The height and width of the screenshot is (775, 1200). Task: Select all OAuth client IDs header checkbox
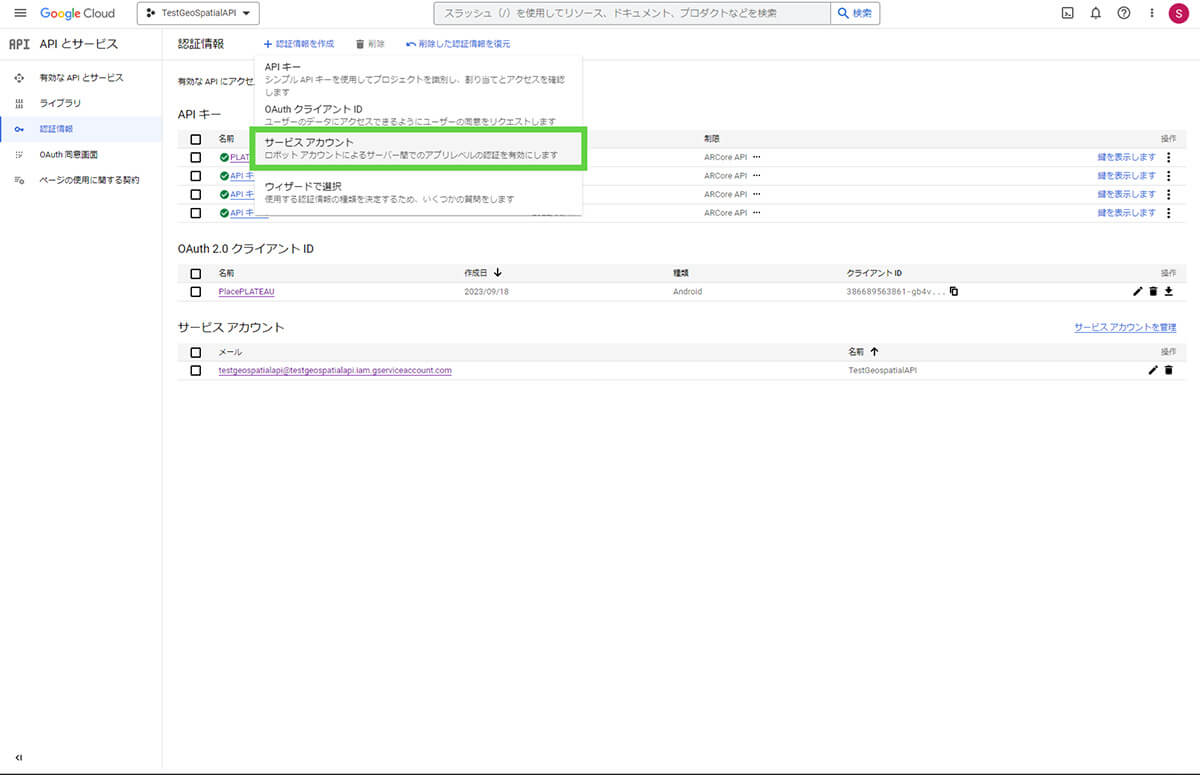(x=196, y=273)
